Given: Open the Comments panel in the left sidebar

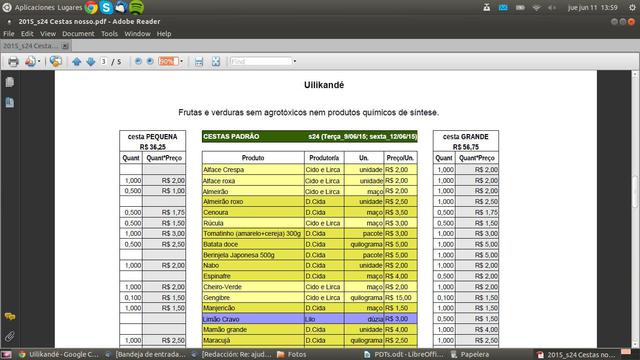Looking at the screenshot, I should click(10, 316).
